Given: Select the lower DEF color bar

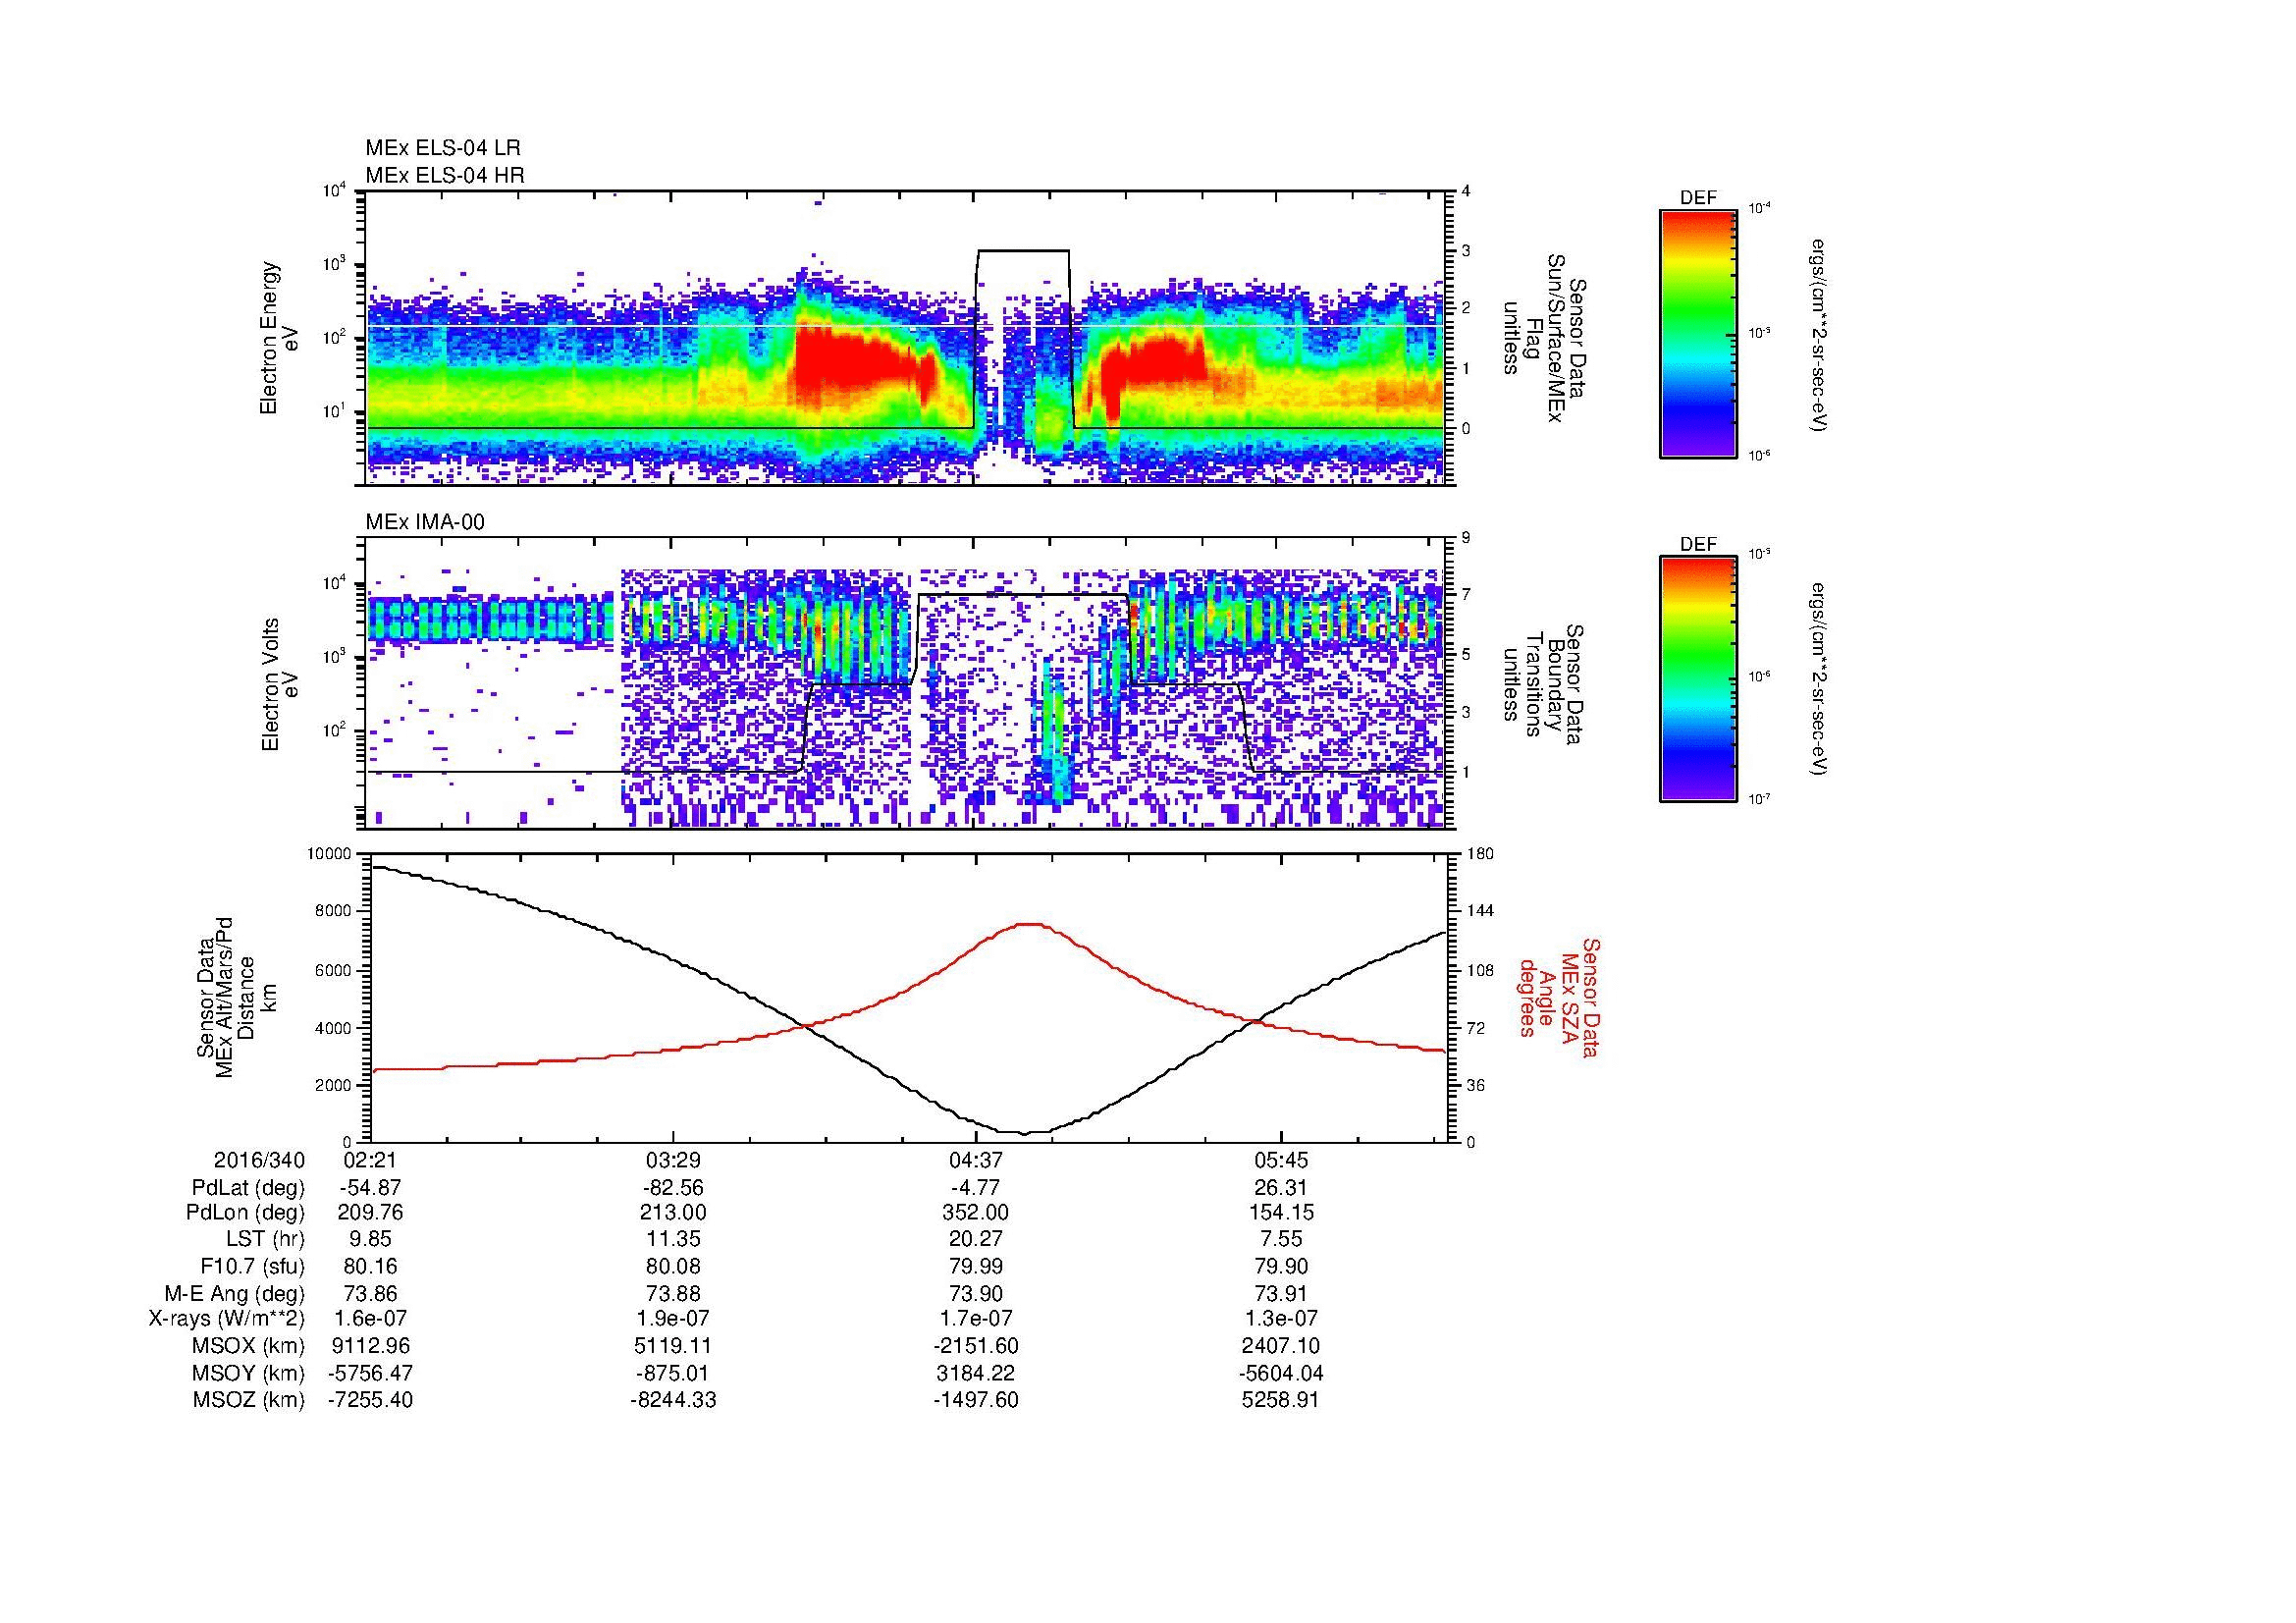Looking at the screenshot, I should click(1698, 679).
